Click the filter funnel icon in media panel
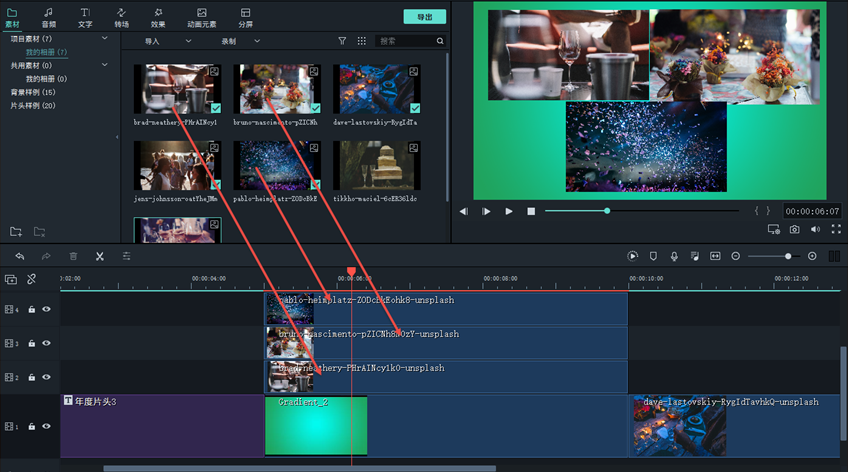This screenshot has width=848, height=472. tap(342, 41)
